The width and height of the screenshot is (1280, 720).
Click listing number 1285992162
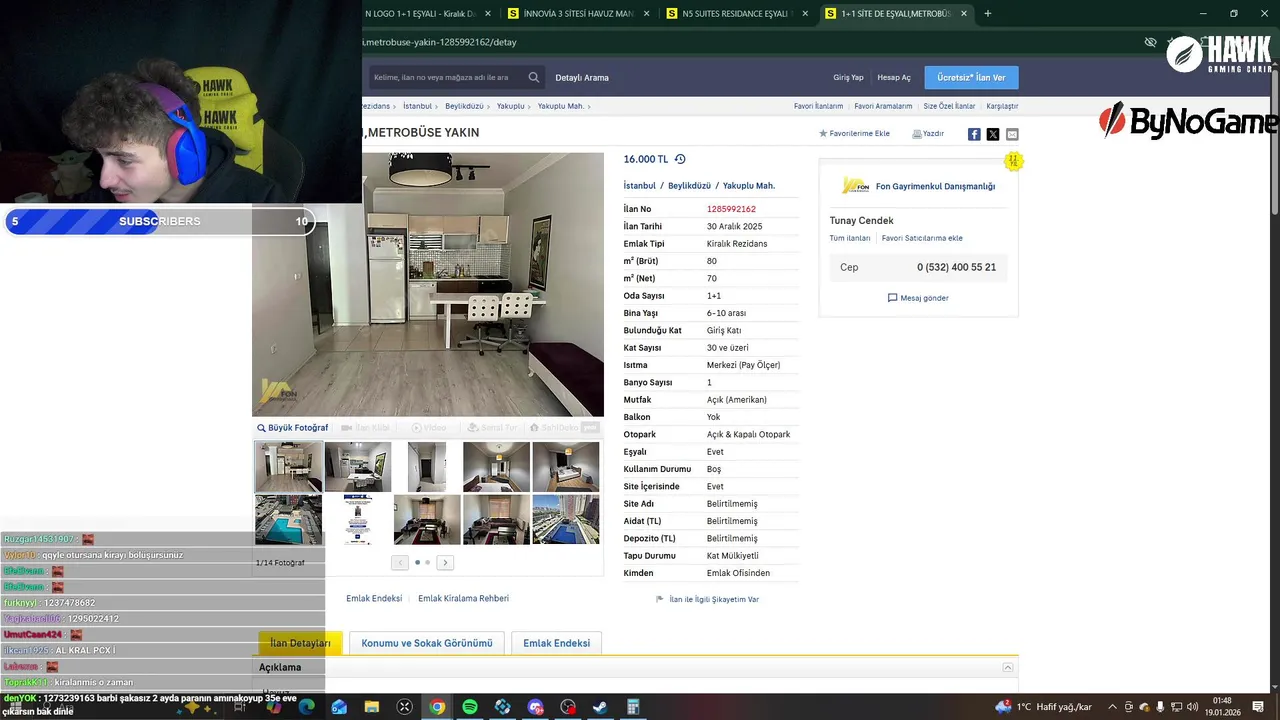coord(731,209)
